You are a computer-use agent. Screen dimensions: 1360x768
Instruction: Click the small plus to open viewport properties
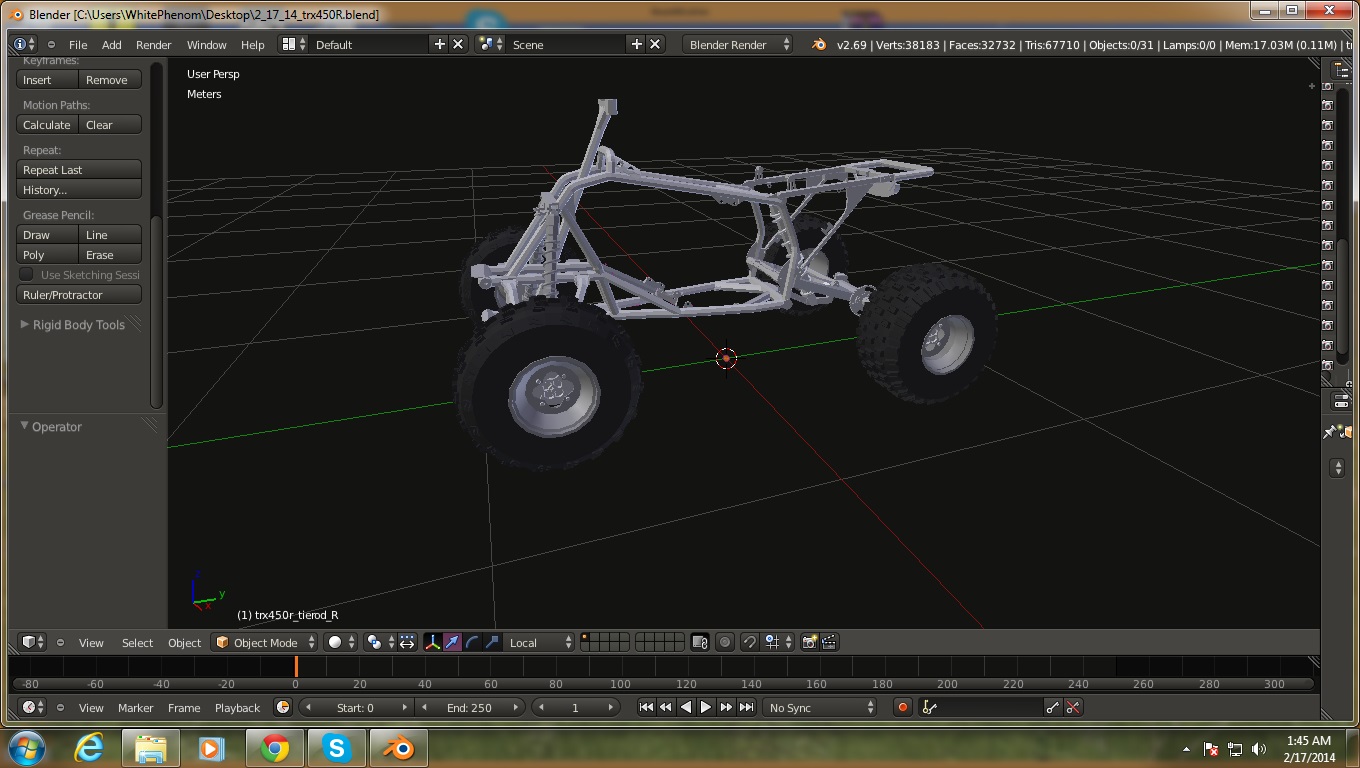(x=1312, y=86)
